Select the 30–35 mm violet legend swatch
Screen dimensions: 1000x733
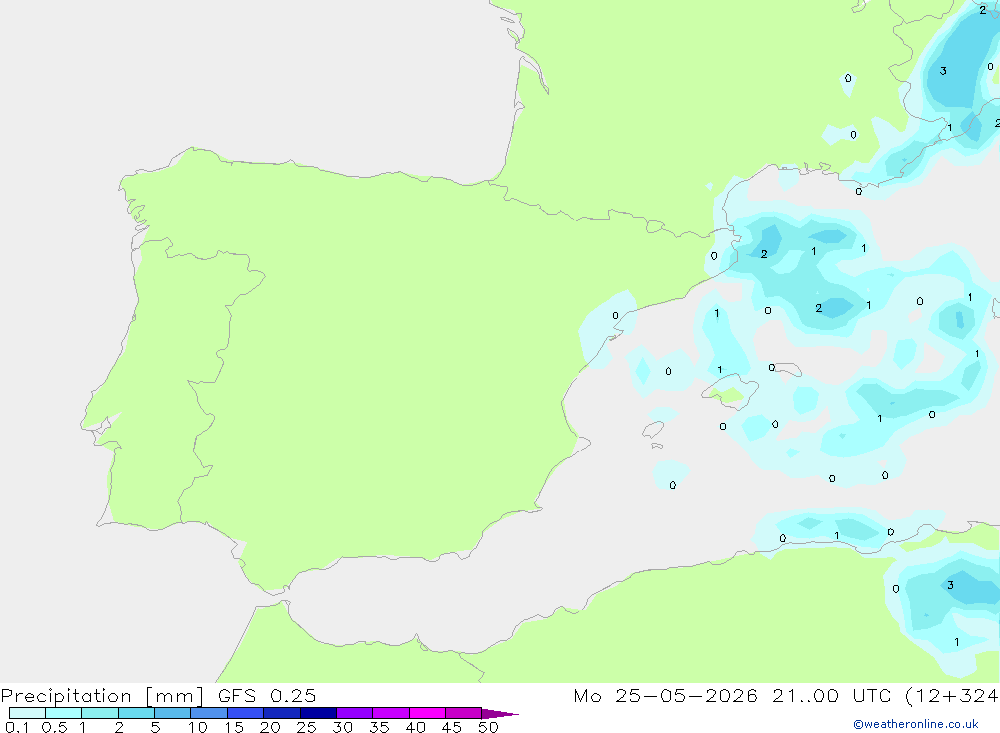[355, 713]
